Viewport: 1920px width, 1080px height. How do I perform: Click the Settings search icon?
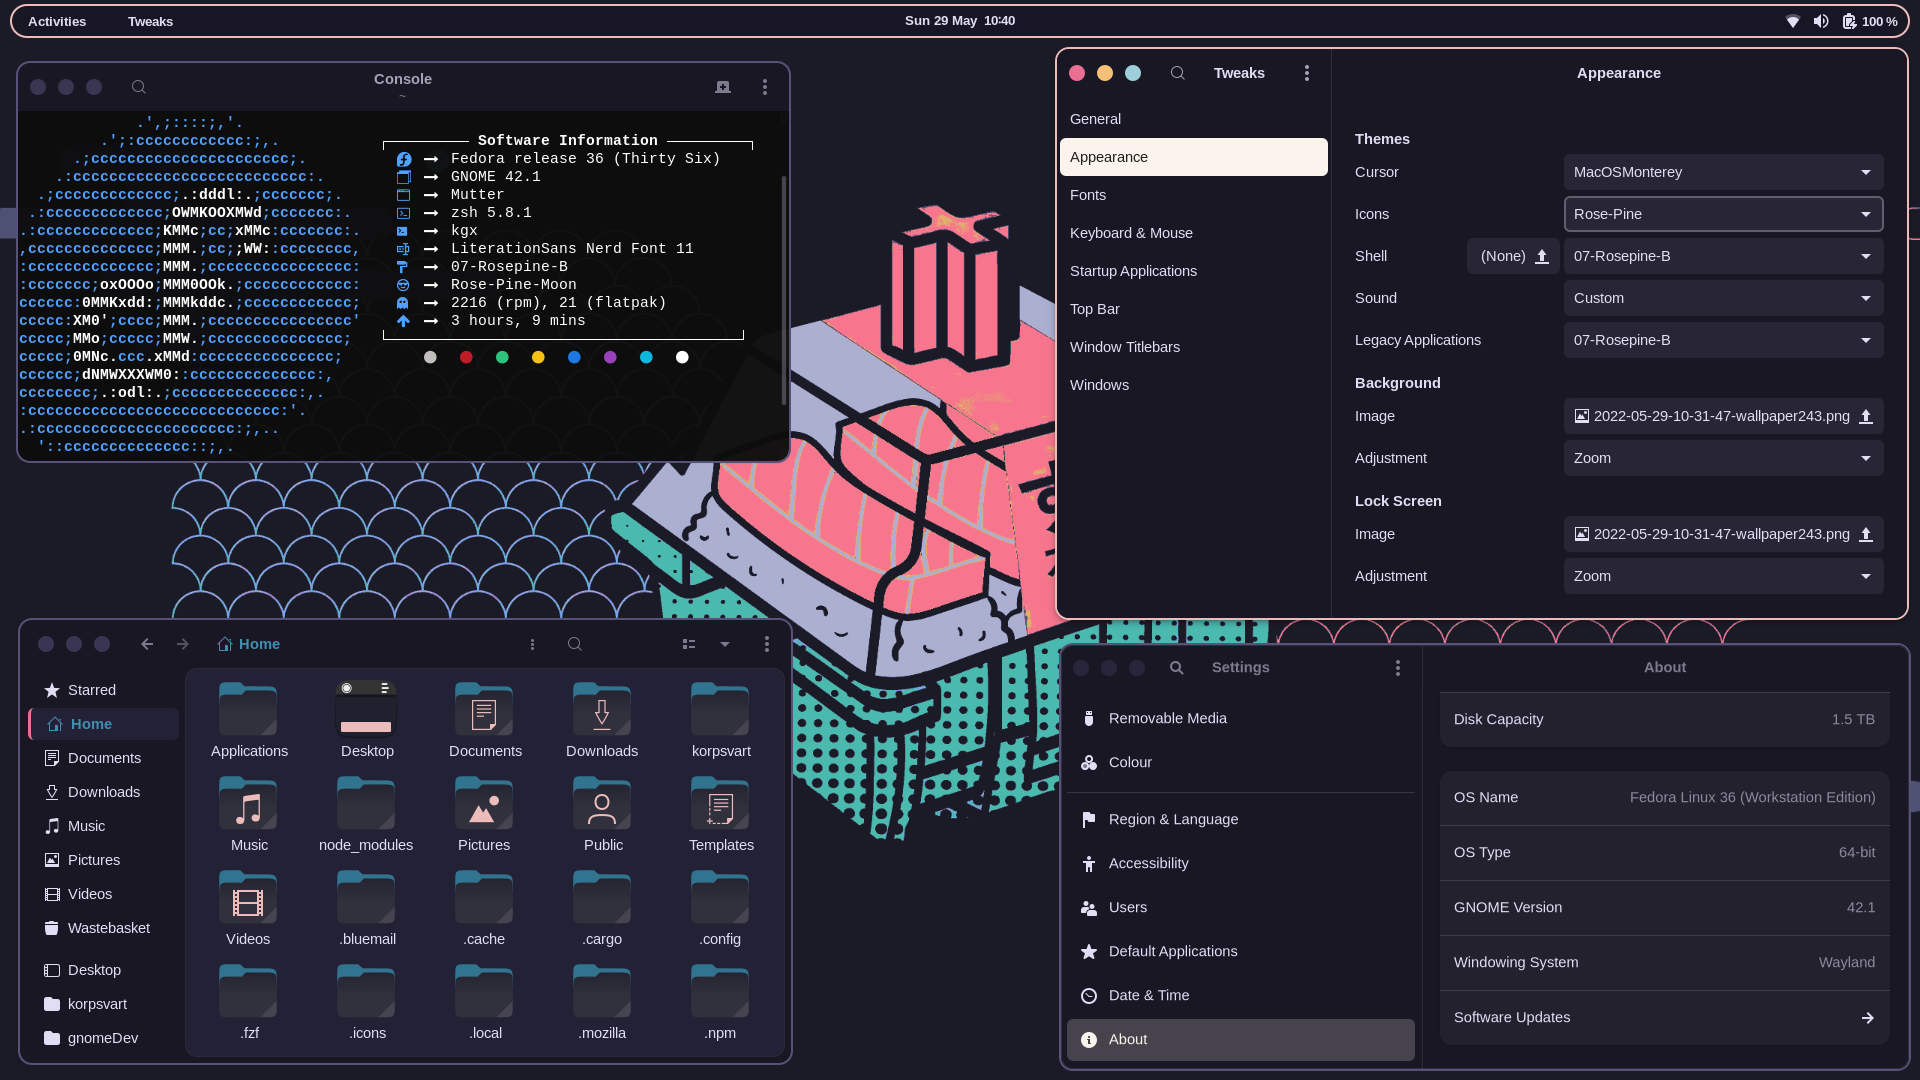(x=1177, y=667)
